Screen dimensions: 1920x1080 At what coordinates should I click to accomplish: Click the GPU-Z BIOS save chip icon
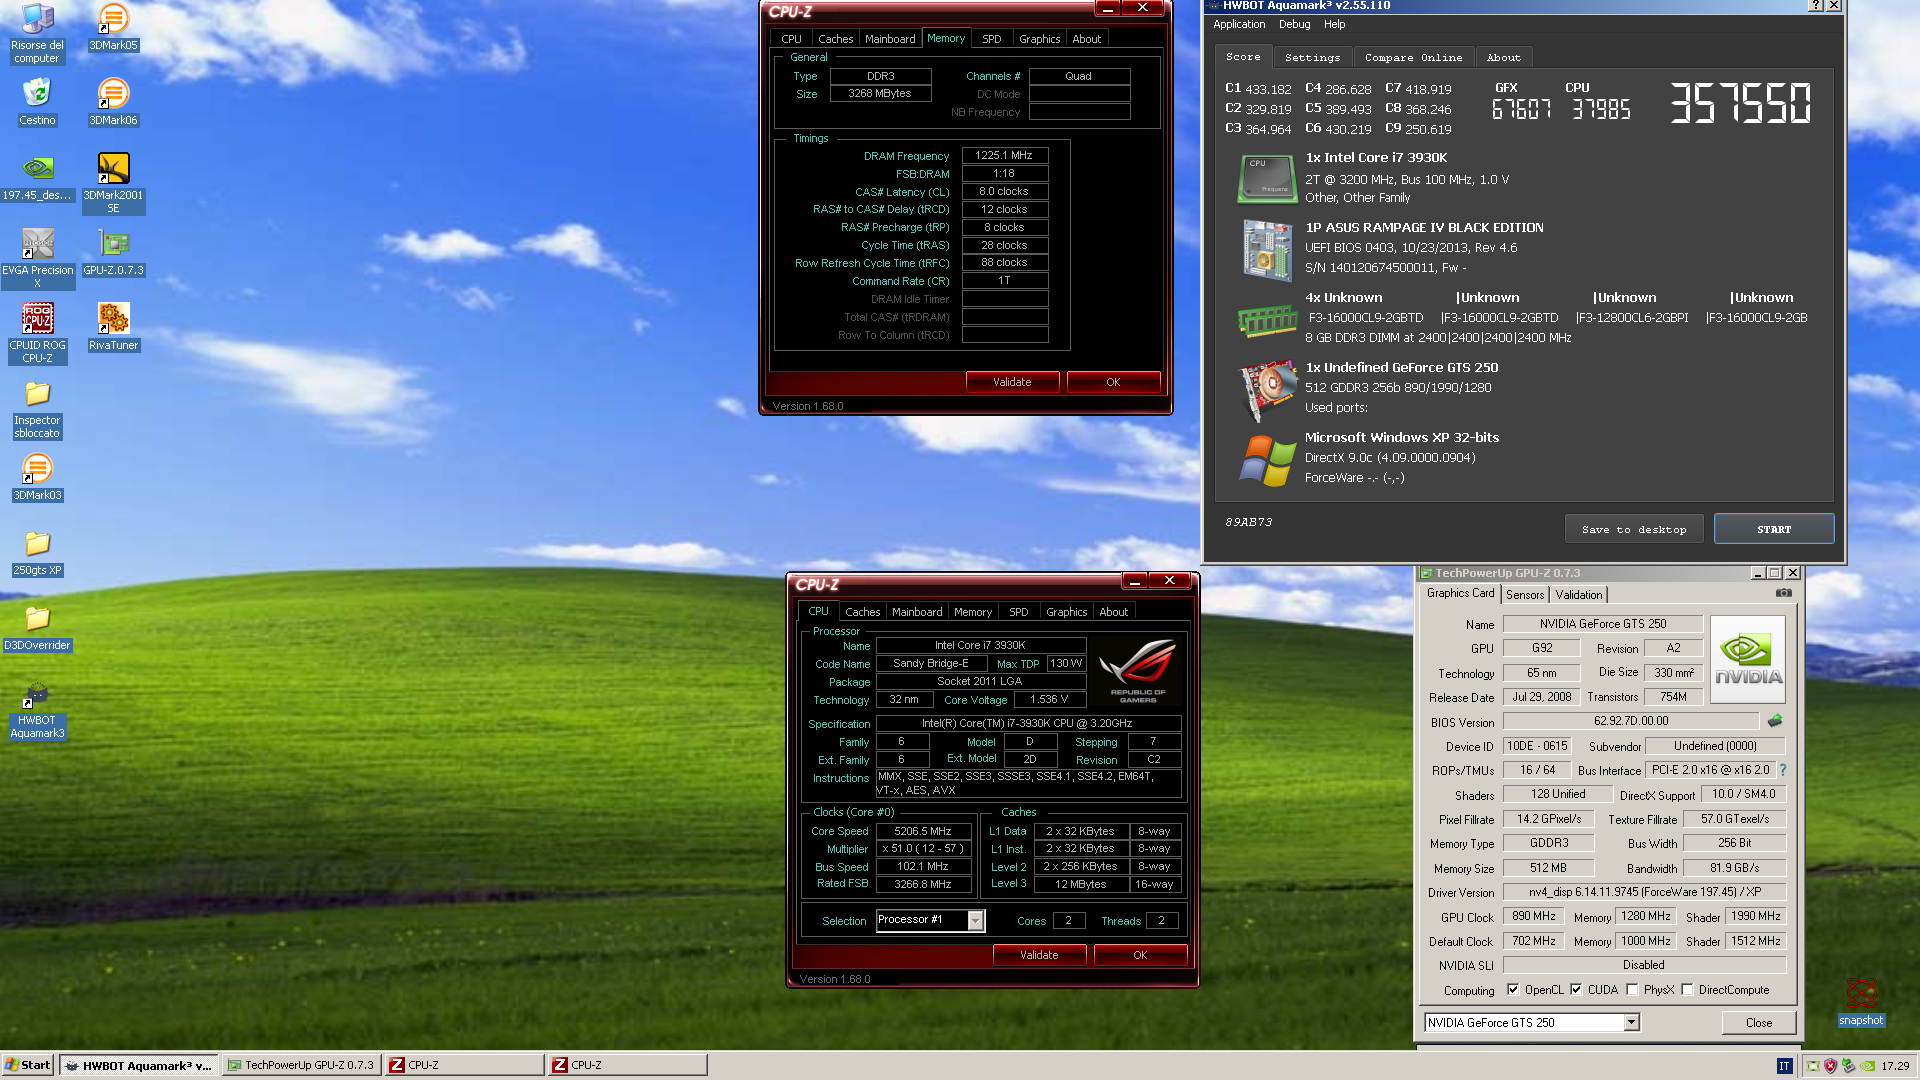click(1774, 720)
